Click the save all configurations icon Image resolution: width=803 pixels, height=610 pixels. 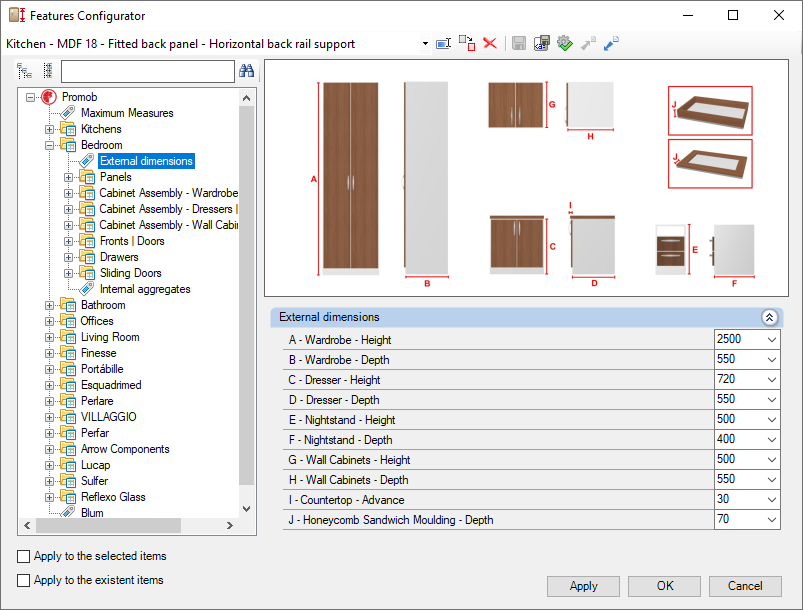tap(541, 44)
